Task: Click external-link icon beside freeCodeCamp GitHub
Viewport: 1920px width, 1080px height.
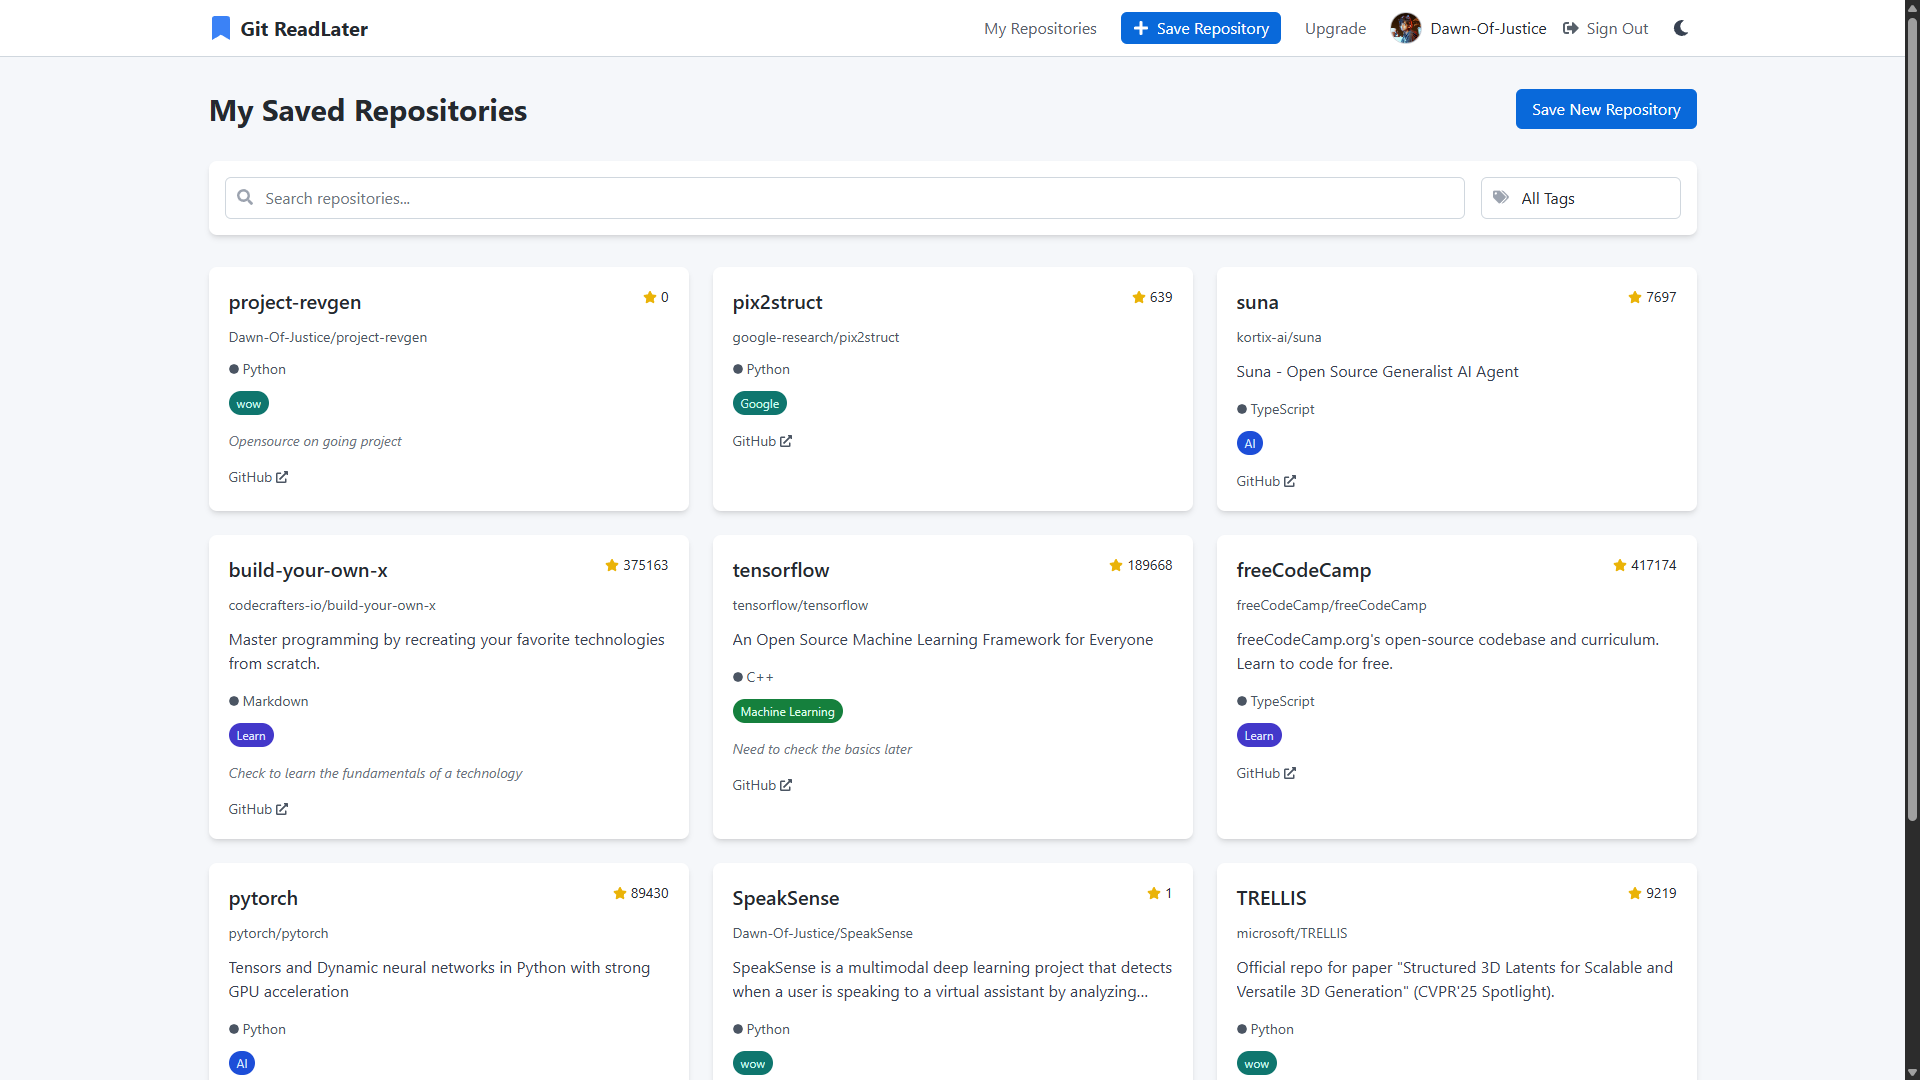Action: (1290, 773)
